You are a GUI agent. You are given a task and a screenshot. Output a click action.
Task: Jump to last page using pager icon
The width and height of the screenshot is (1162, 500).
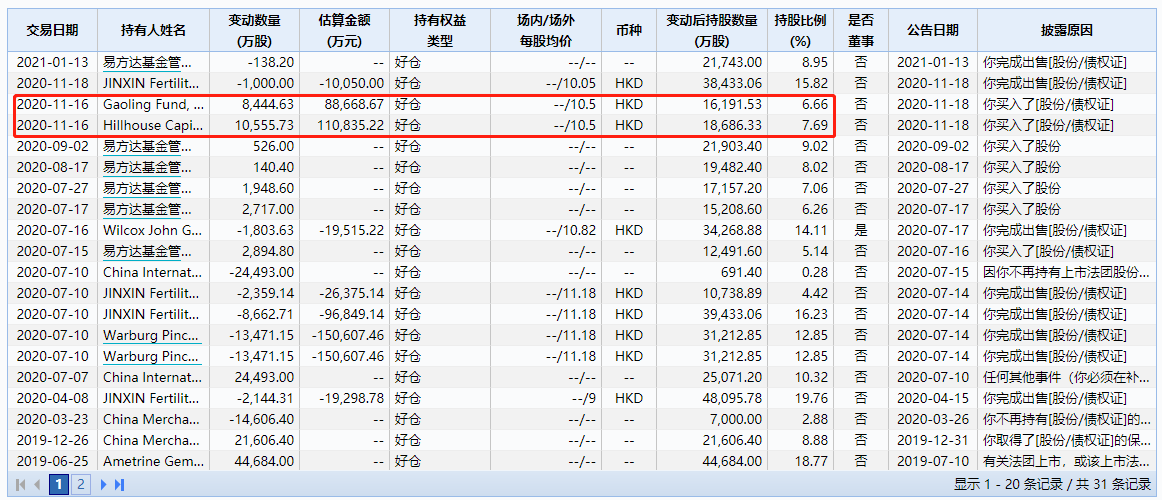pyautogui.click(x=119, y=485)
